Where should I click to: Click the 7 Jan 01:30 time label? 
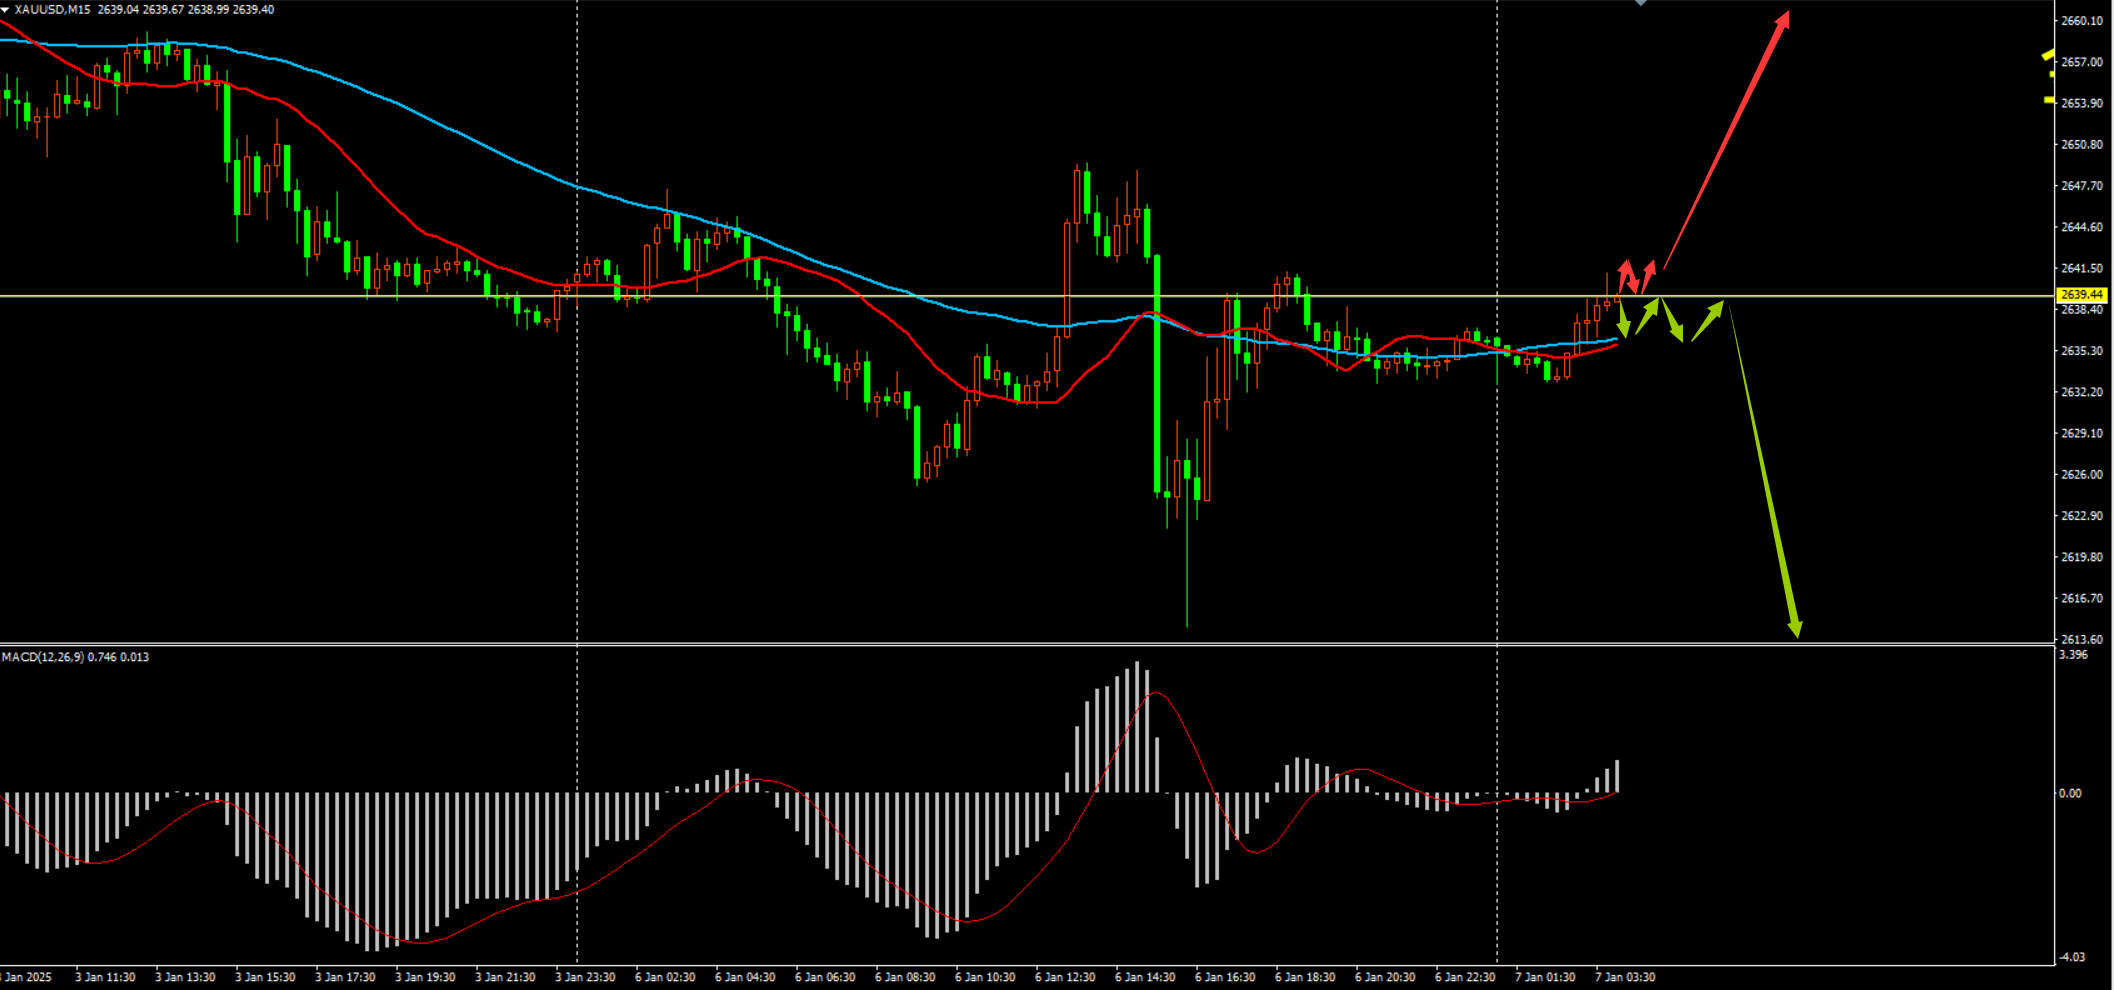click(x=1545, y=977)
